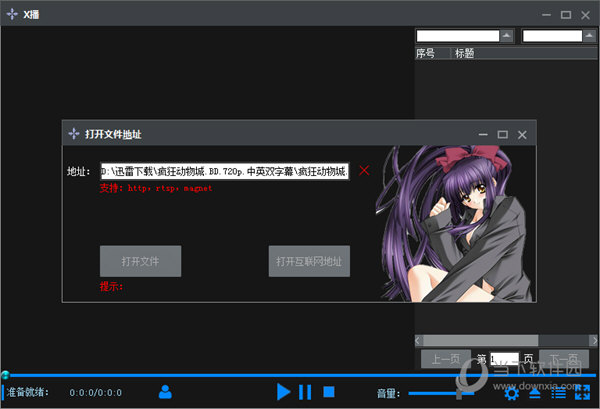The height and width of the screenshot is (409, 600).
Task: Click the 0:0:0/0:0:0 time display
Action: point(96,393)
